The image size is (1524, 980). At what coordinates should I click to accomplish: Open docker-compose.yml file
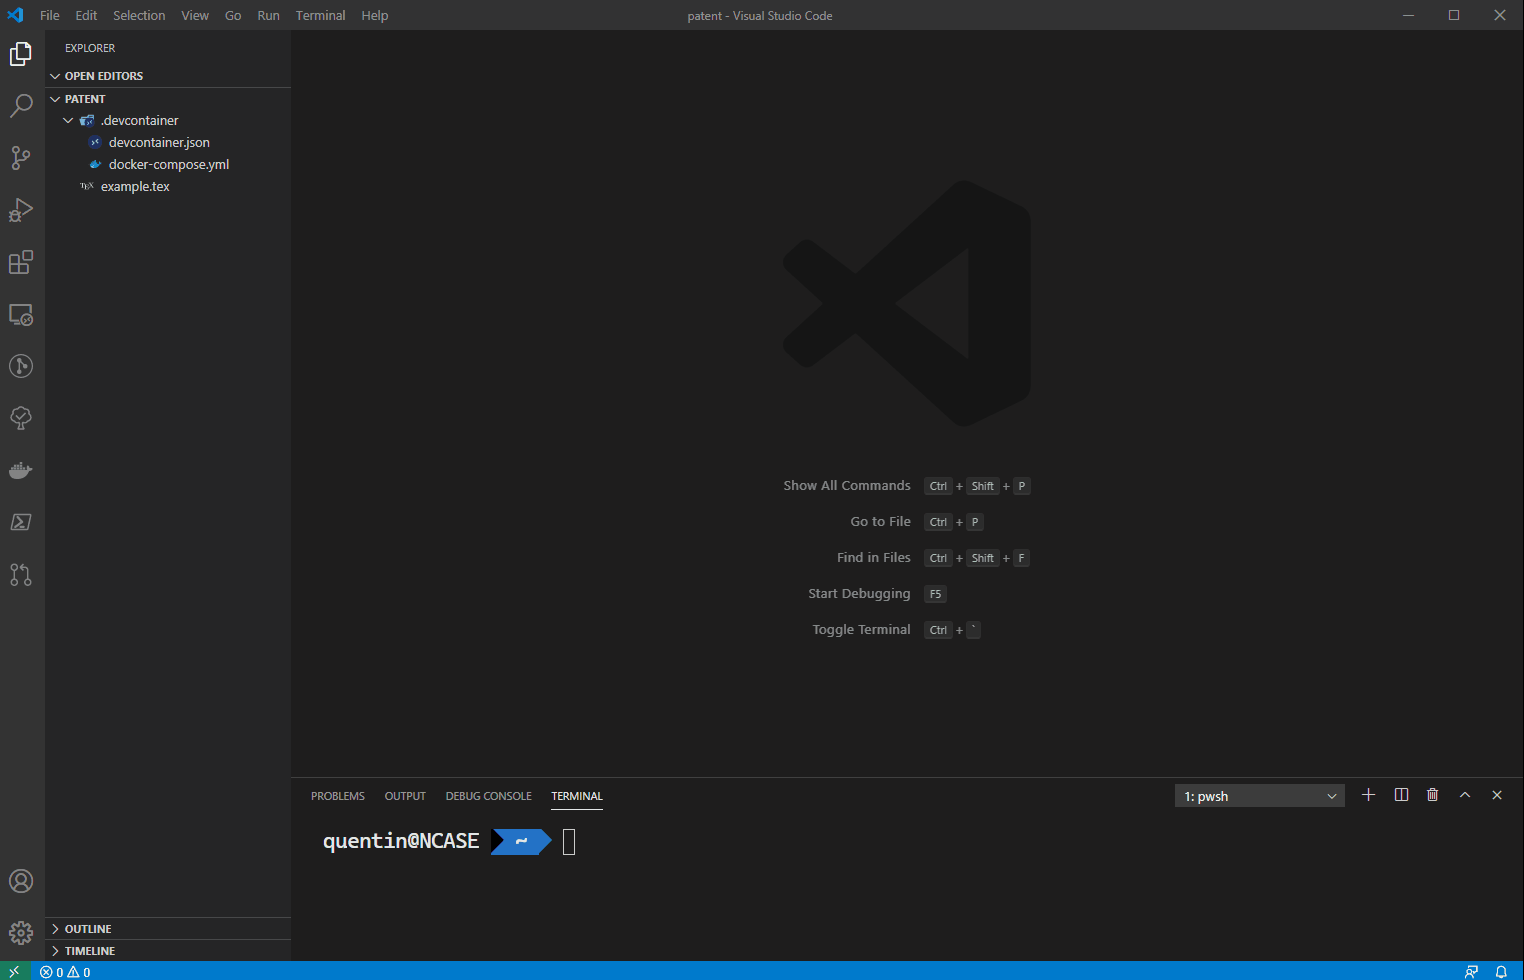(x=168, y=165)
